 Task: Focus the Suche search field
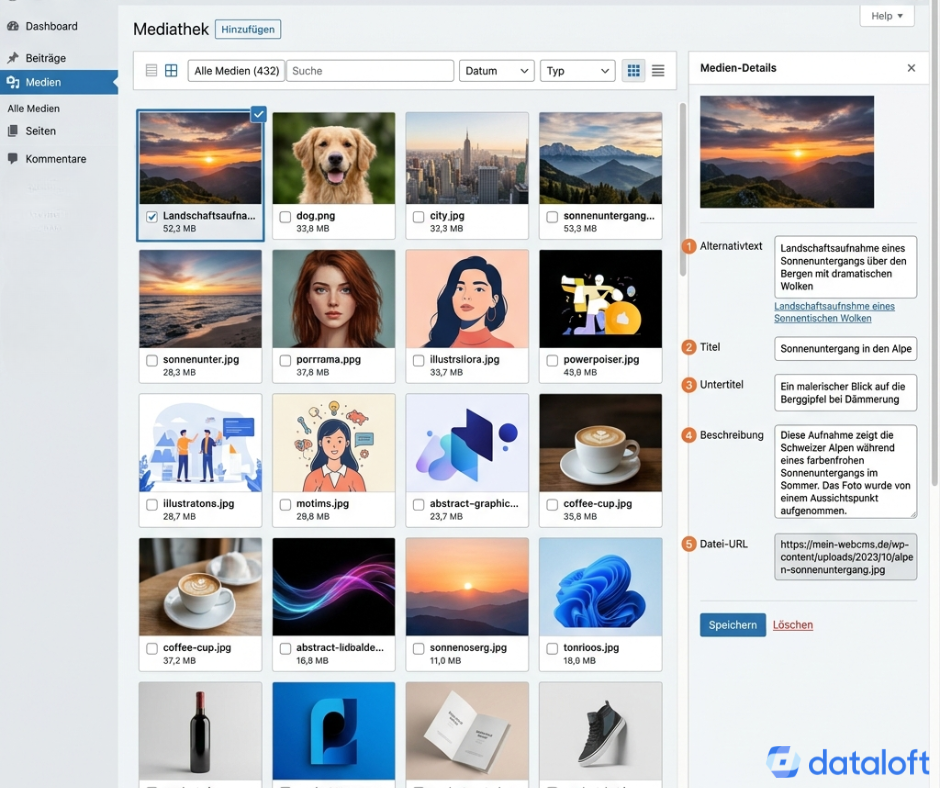pyautogui.click(x=370, y=71)
